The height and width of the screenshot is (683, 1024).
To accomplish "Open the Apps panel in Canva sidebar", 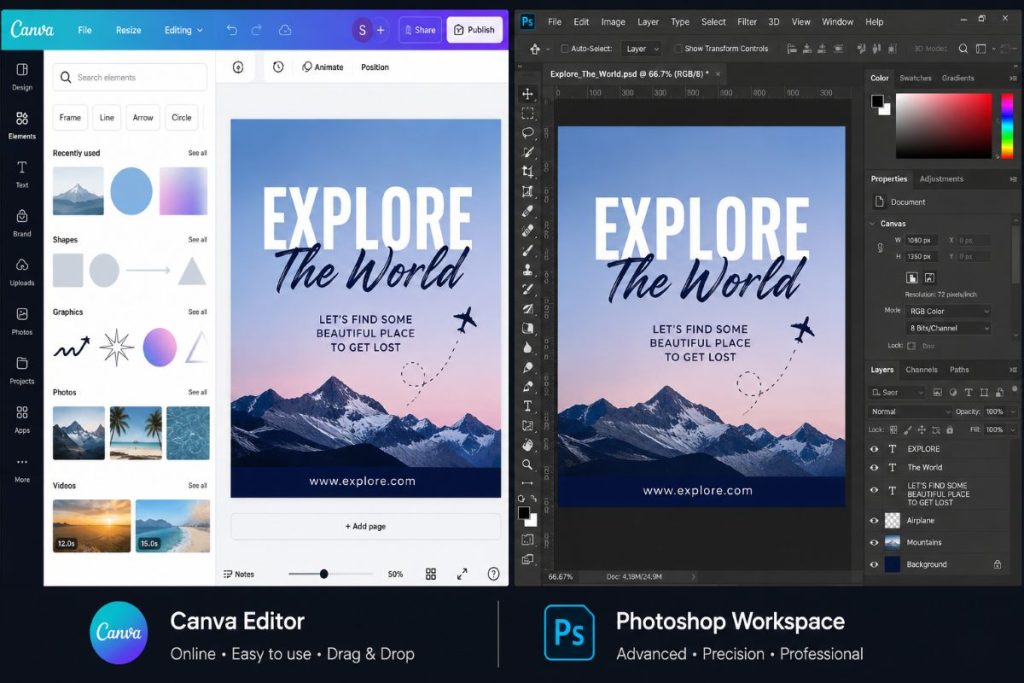I will point(22,419).
